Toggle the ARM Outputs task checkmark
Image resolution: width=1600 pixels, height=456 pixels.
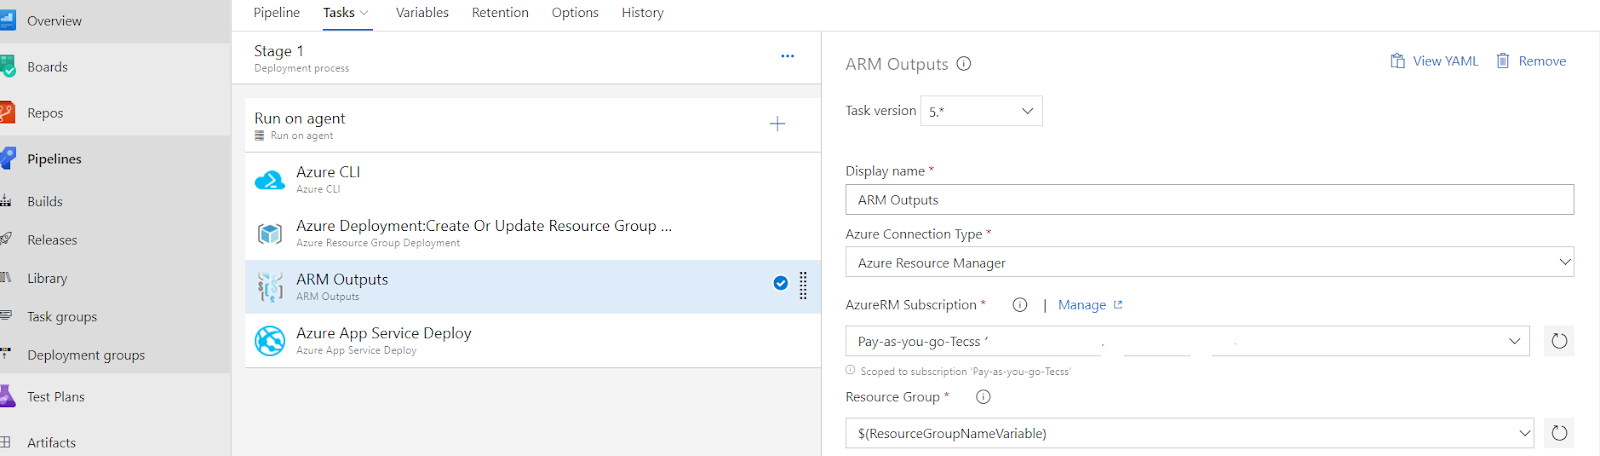coord(781,283)
